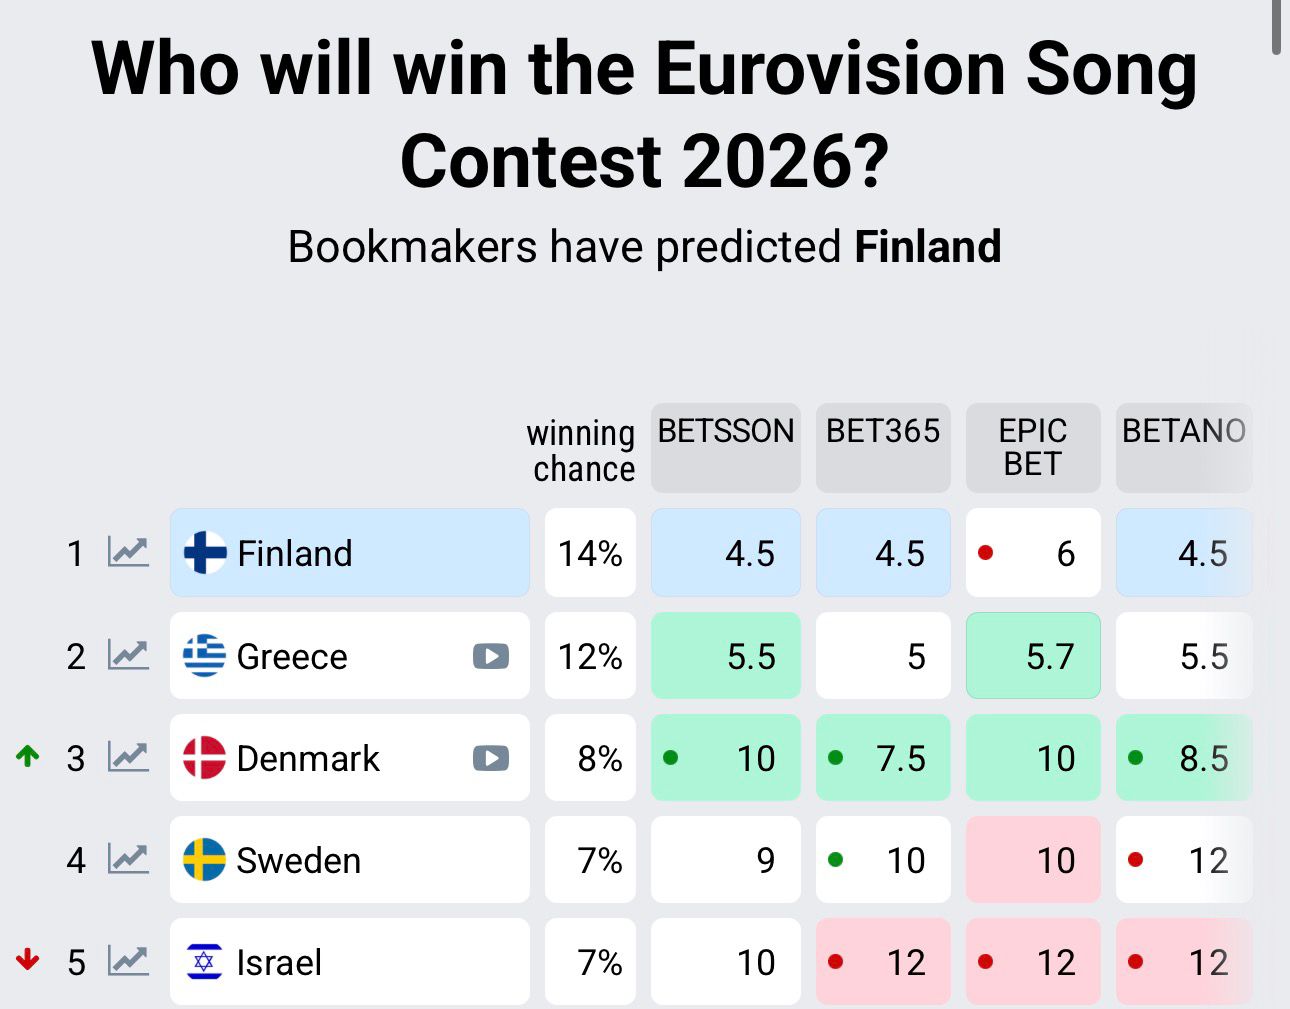Open Denmark's odds trend chart icon
Viewport: 1290px width, 1009px height.
click(x=128, y=758)
